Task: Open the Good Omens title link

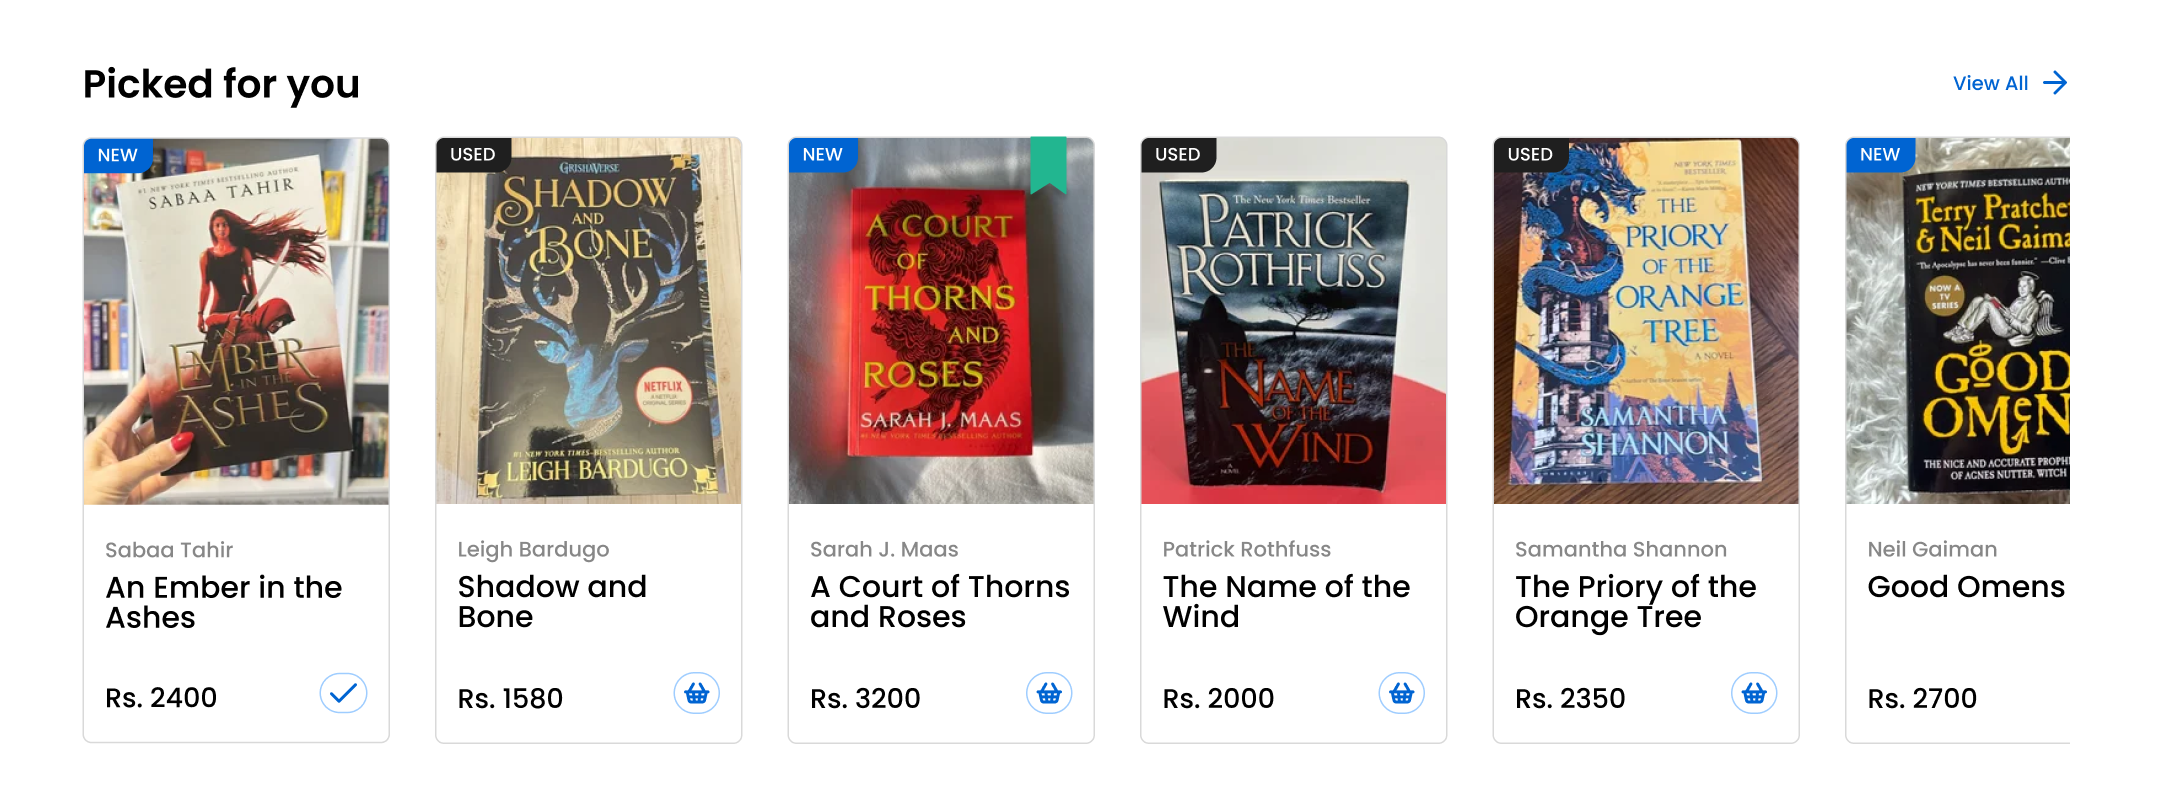Action: [1965, 587]
